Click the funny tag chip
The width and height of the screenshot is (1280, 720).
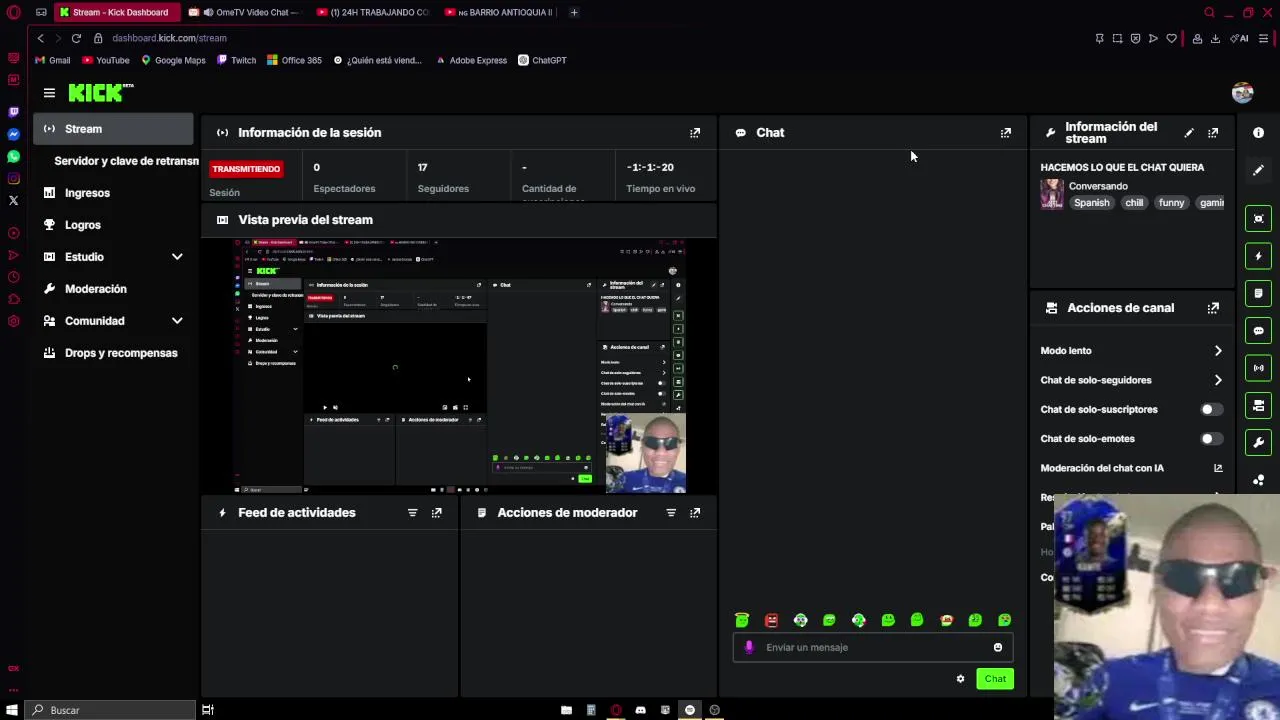pyautogui.click(x=1171, y=202)
